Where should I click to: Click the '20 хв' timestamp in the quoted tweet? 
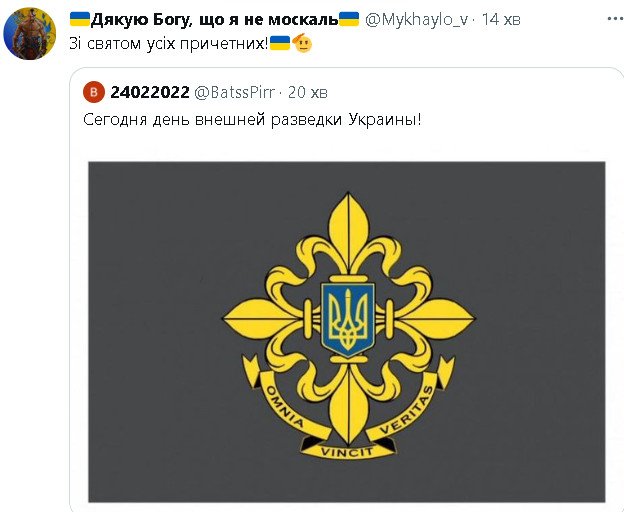point(308,92)
